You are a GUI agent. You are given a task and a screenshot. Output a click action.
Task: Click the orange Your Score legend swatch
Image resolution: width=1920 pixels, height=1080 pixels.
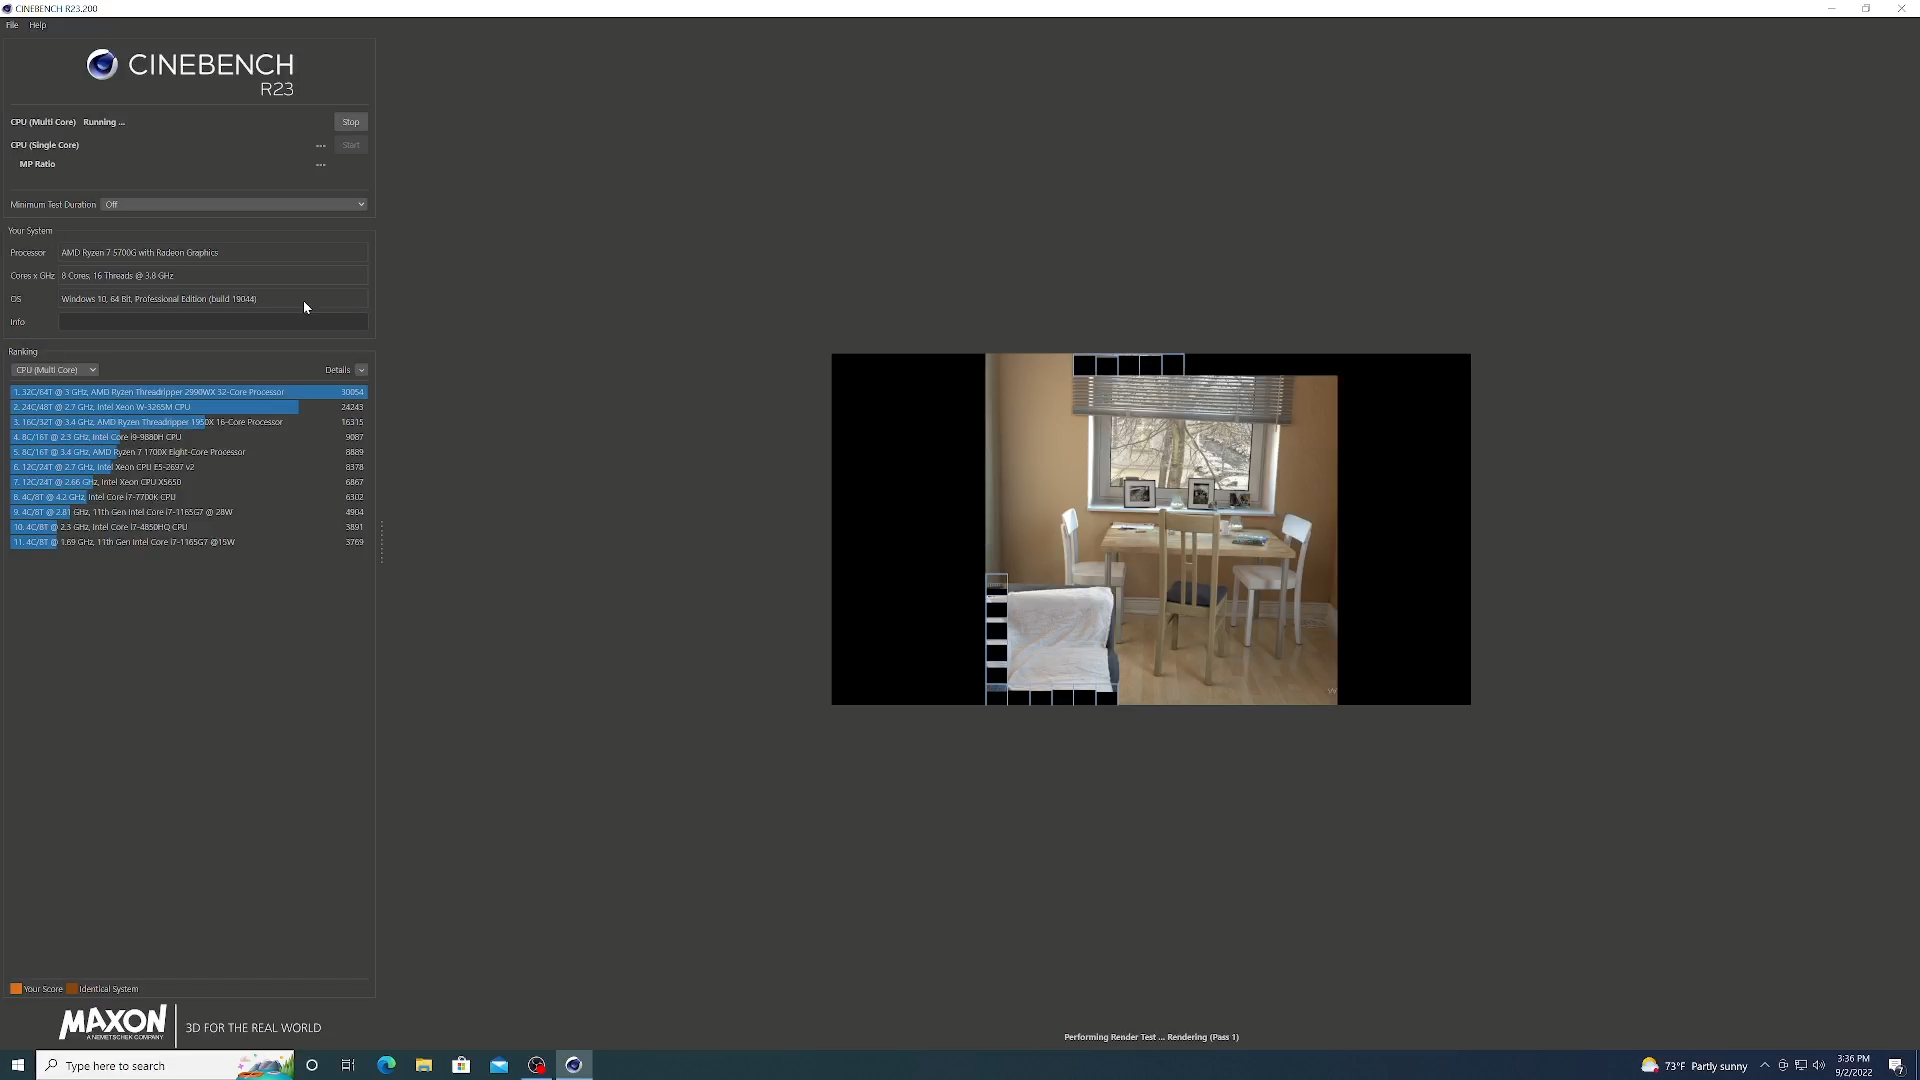pyautogui.click(x=16, y=989)
